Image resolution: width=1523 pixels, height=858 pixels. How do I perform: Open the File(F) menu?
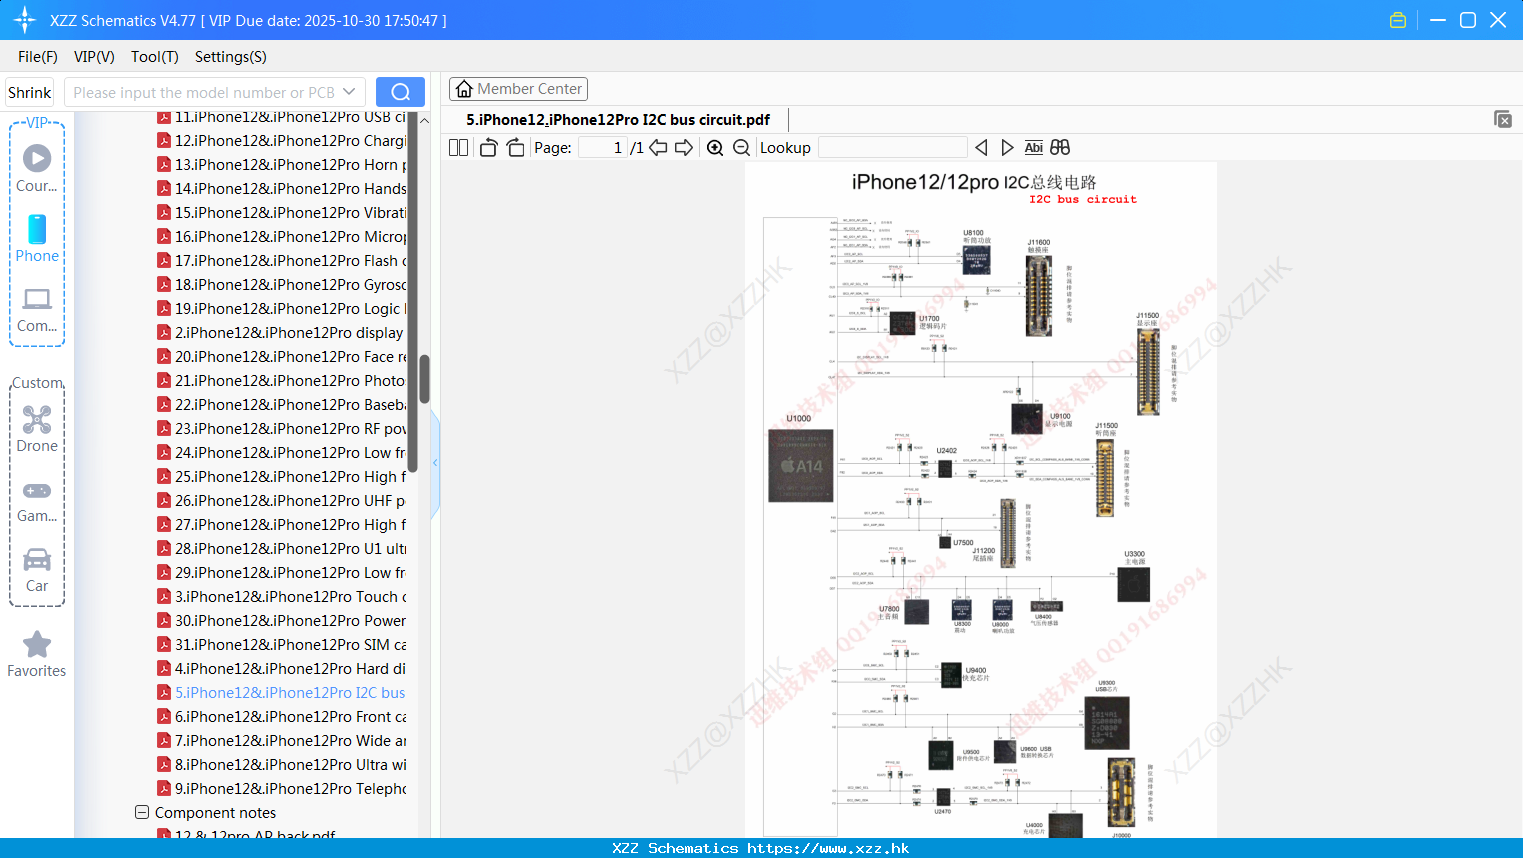click(x=38, y=57)
